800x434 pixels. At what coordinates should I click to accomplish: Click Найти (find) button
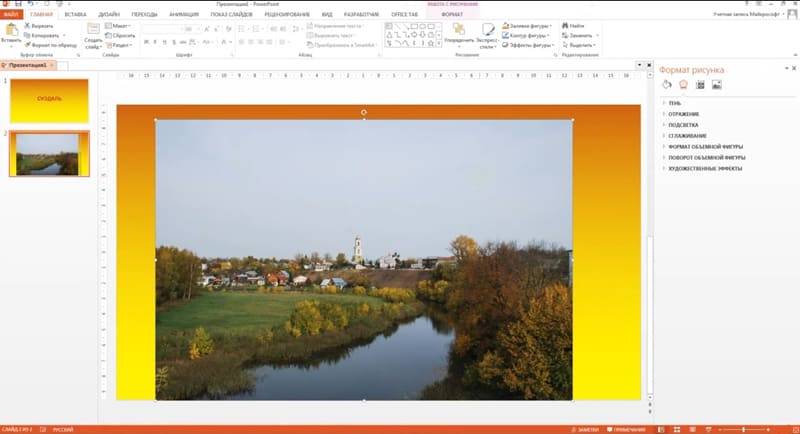point(573,26)
